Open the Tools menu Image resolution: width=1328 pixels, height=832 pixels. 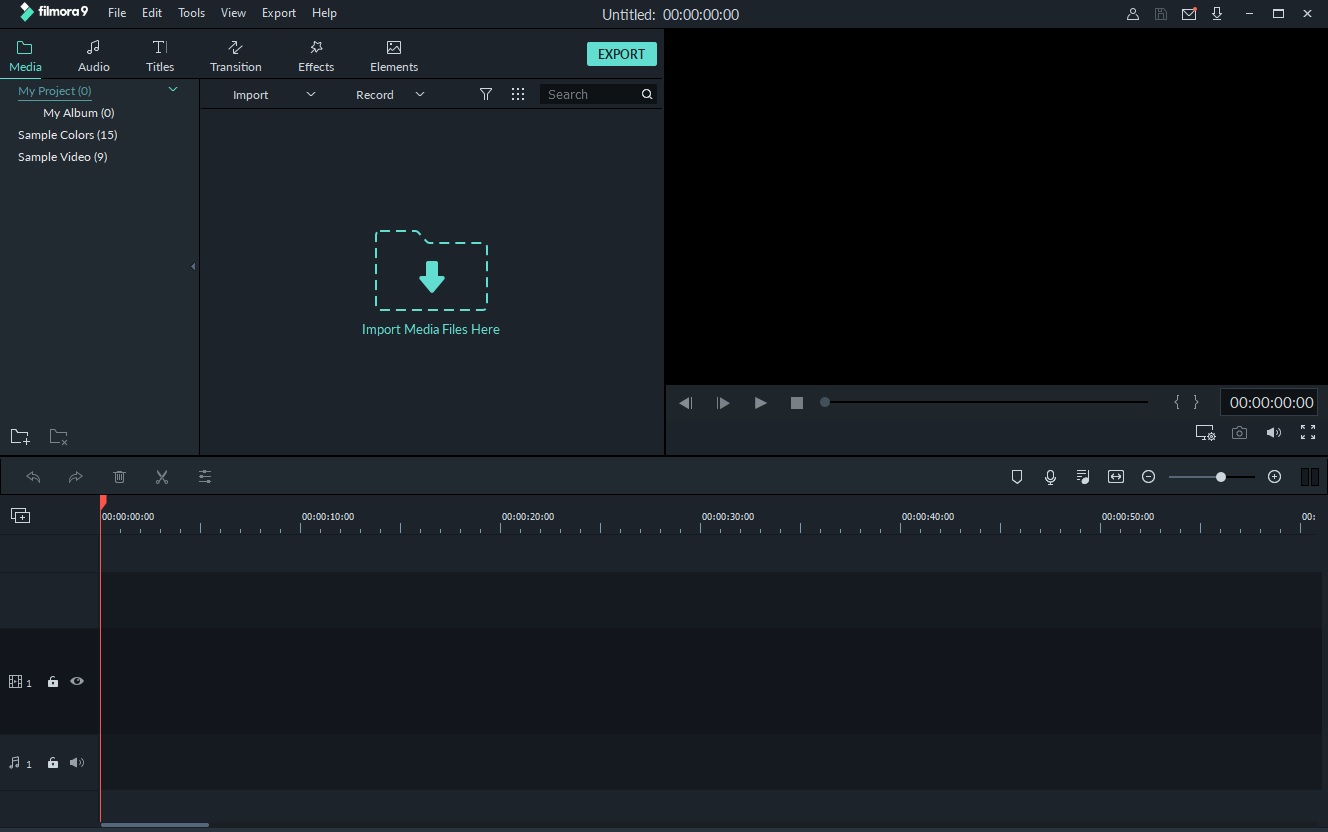click(191, 13)
